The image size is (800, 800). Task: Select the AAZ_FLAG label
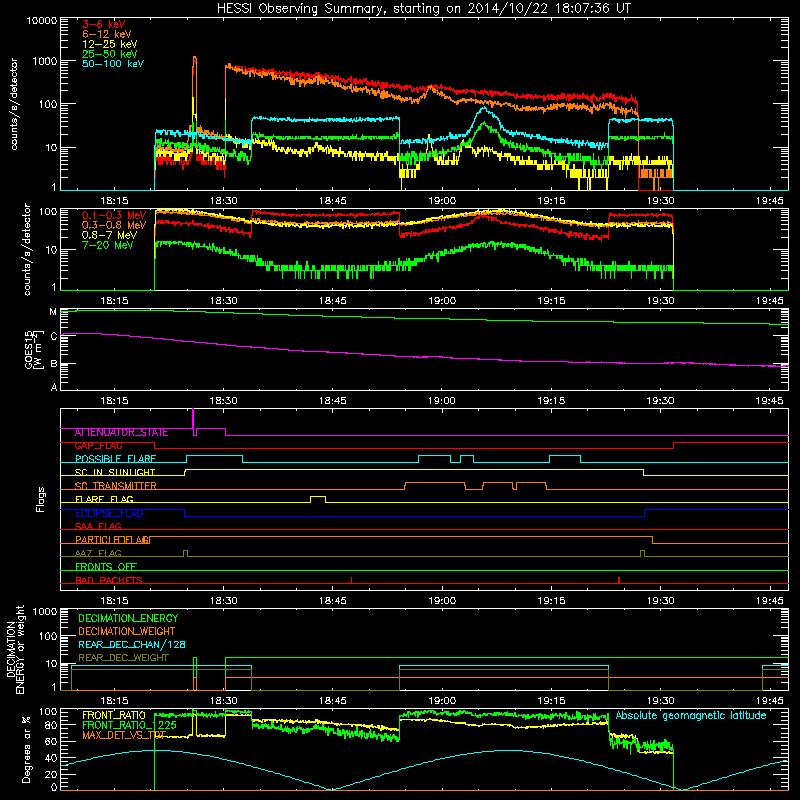(98, 553)
